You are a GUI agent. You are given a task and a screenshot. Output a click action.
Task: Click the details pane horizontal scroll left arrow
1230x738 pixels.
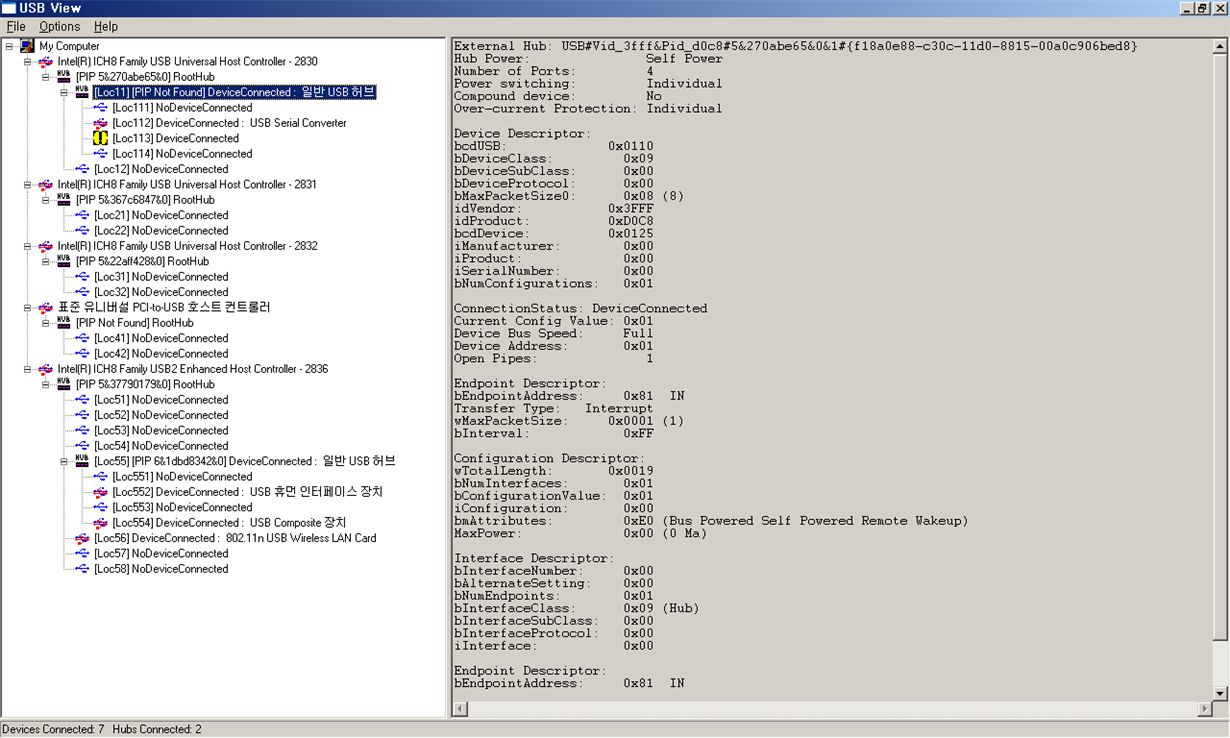(x=460, y=709)
